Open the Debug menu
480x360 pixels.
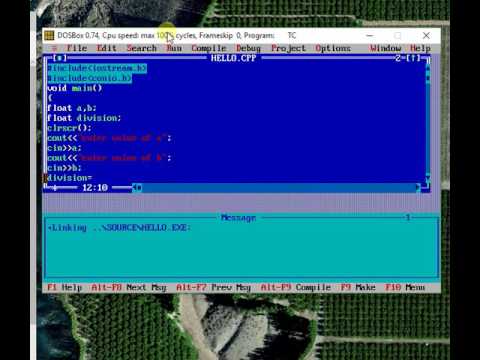coord(248,48)
